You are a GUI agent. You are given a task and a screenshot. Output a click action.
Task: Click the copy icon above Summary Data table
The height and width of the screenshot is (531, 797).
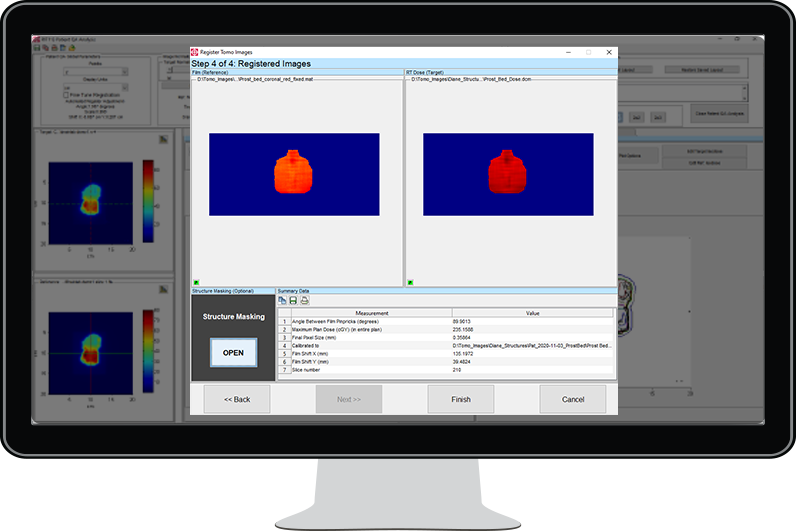pos(282,300)
